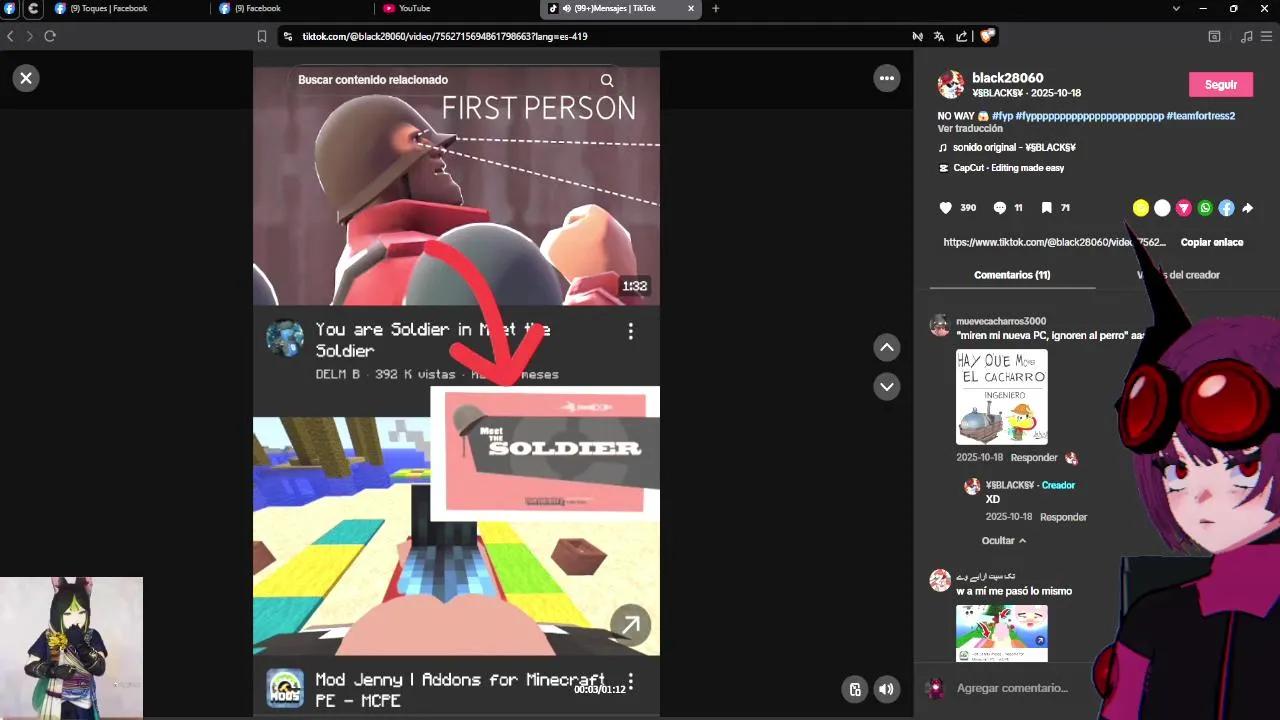Open the browser hamburger main menu
This screenshot has height=720, width=1280.
(x=1267, y=36)
